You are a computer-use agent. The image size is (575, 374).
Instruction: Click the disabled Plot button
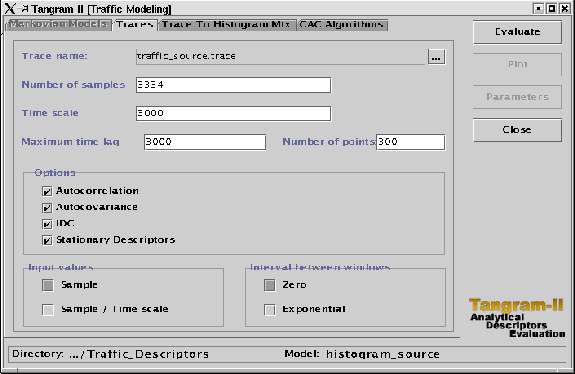tap(517, 64)
